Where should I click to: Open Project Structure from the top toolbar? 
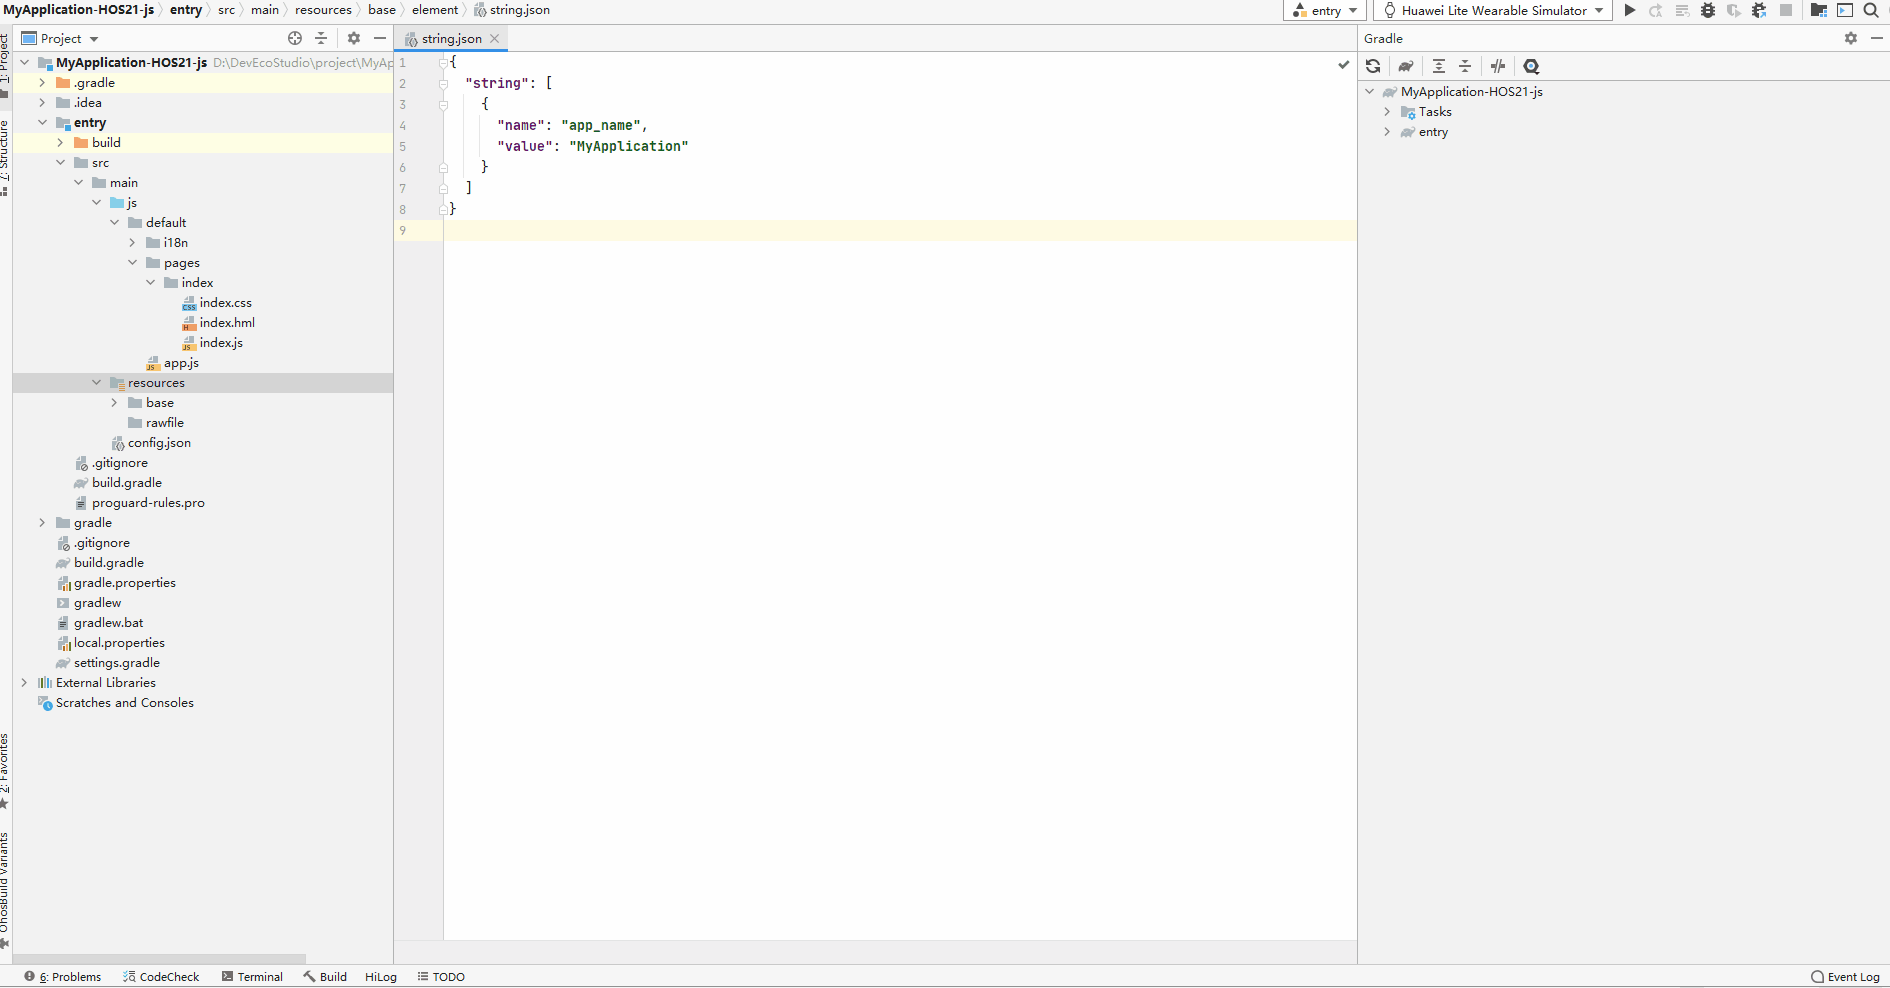[x=1819, y=10]
